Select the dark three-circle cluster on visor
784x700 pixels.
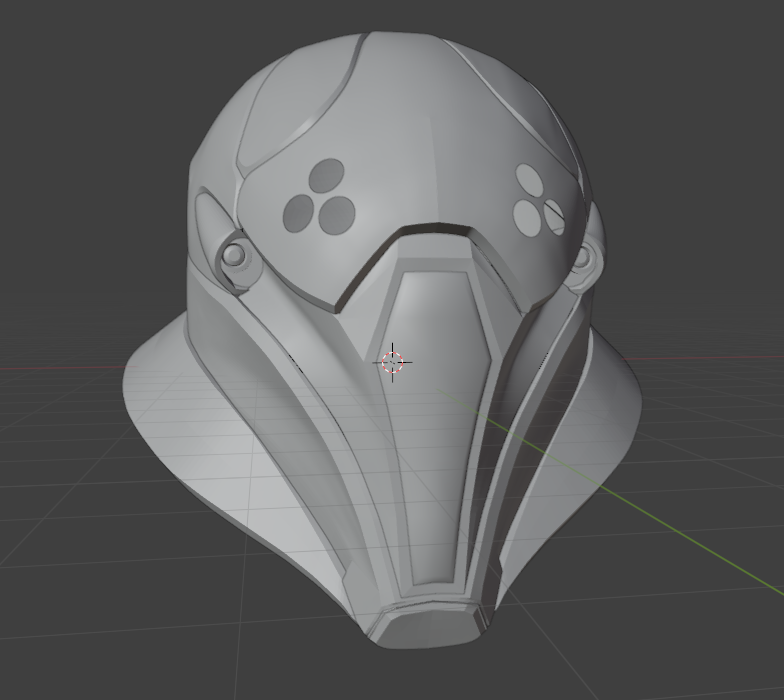point(320,197)
